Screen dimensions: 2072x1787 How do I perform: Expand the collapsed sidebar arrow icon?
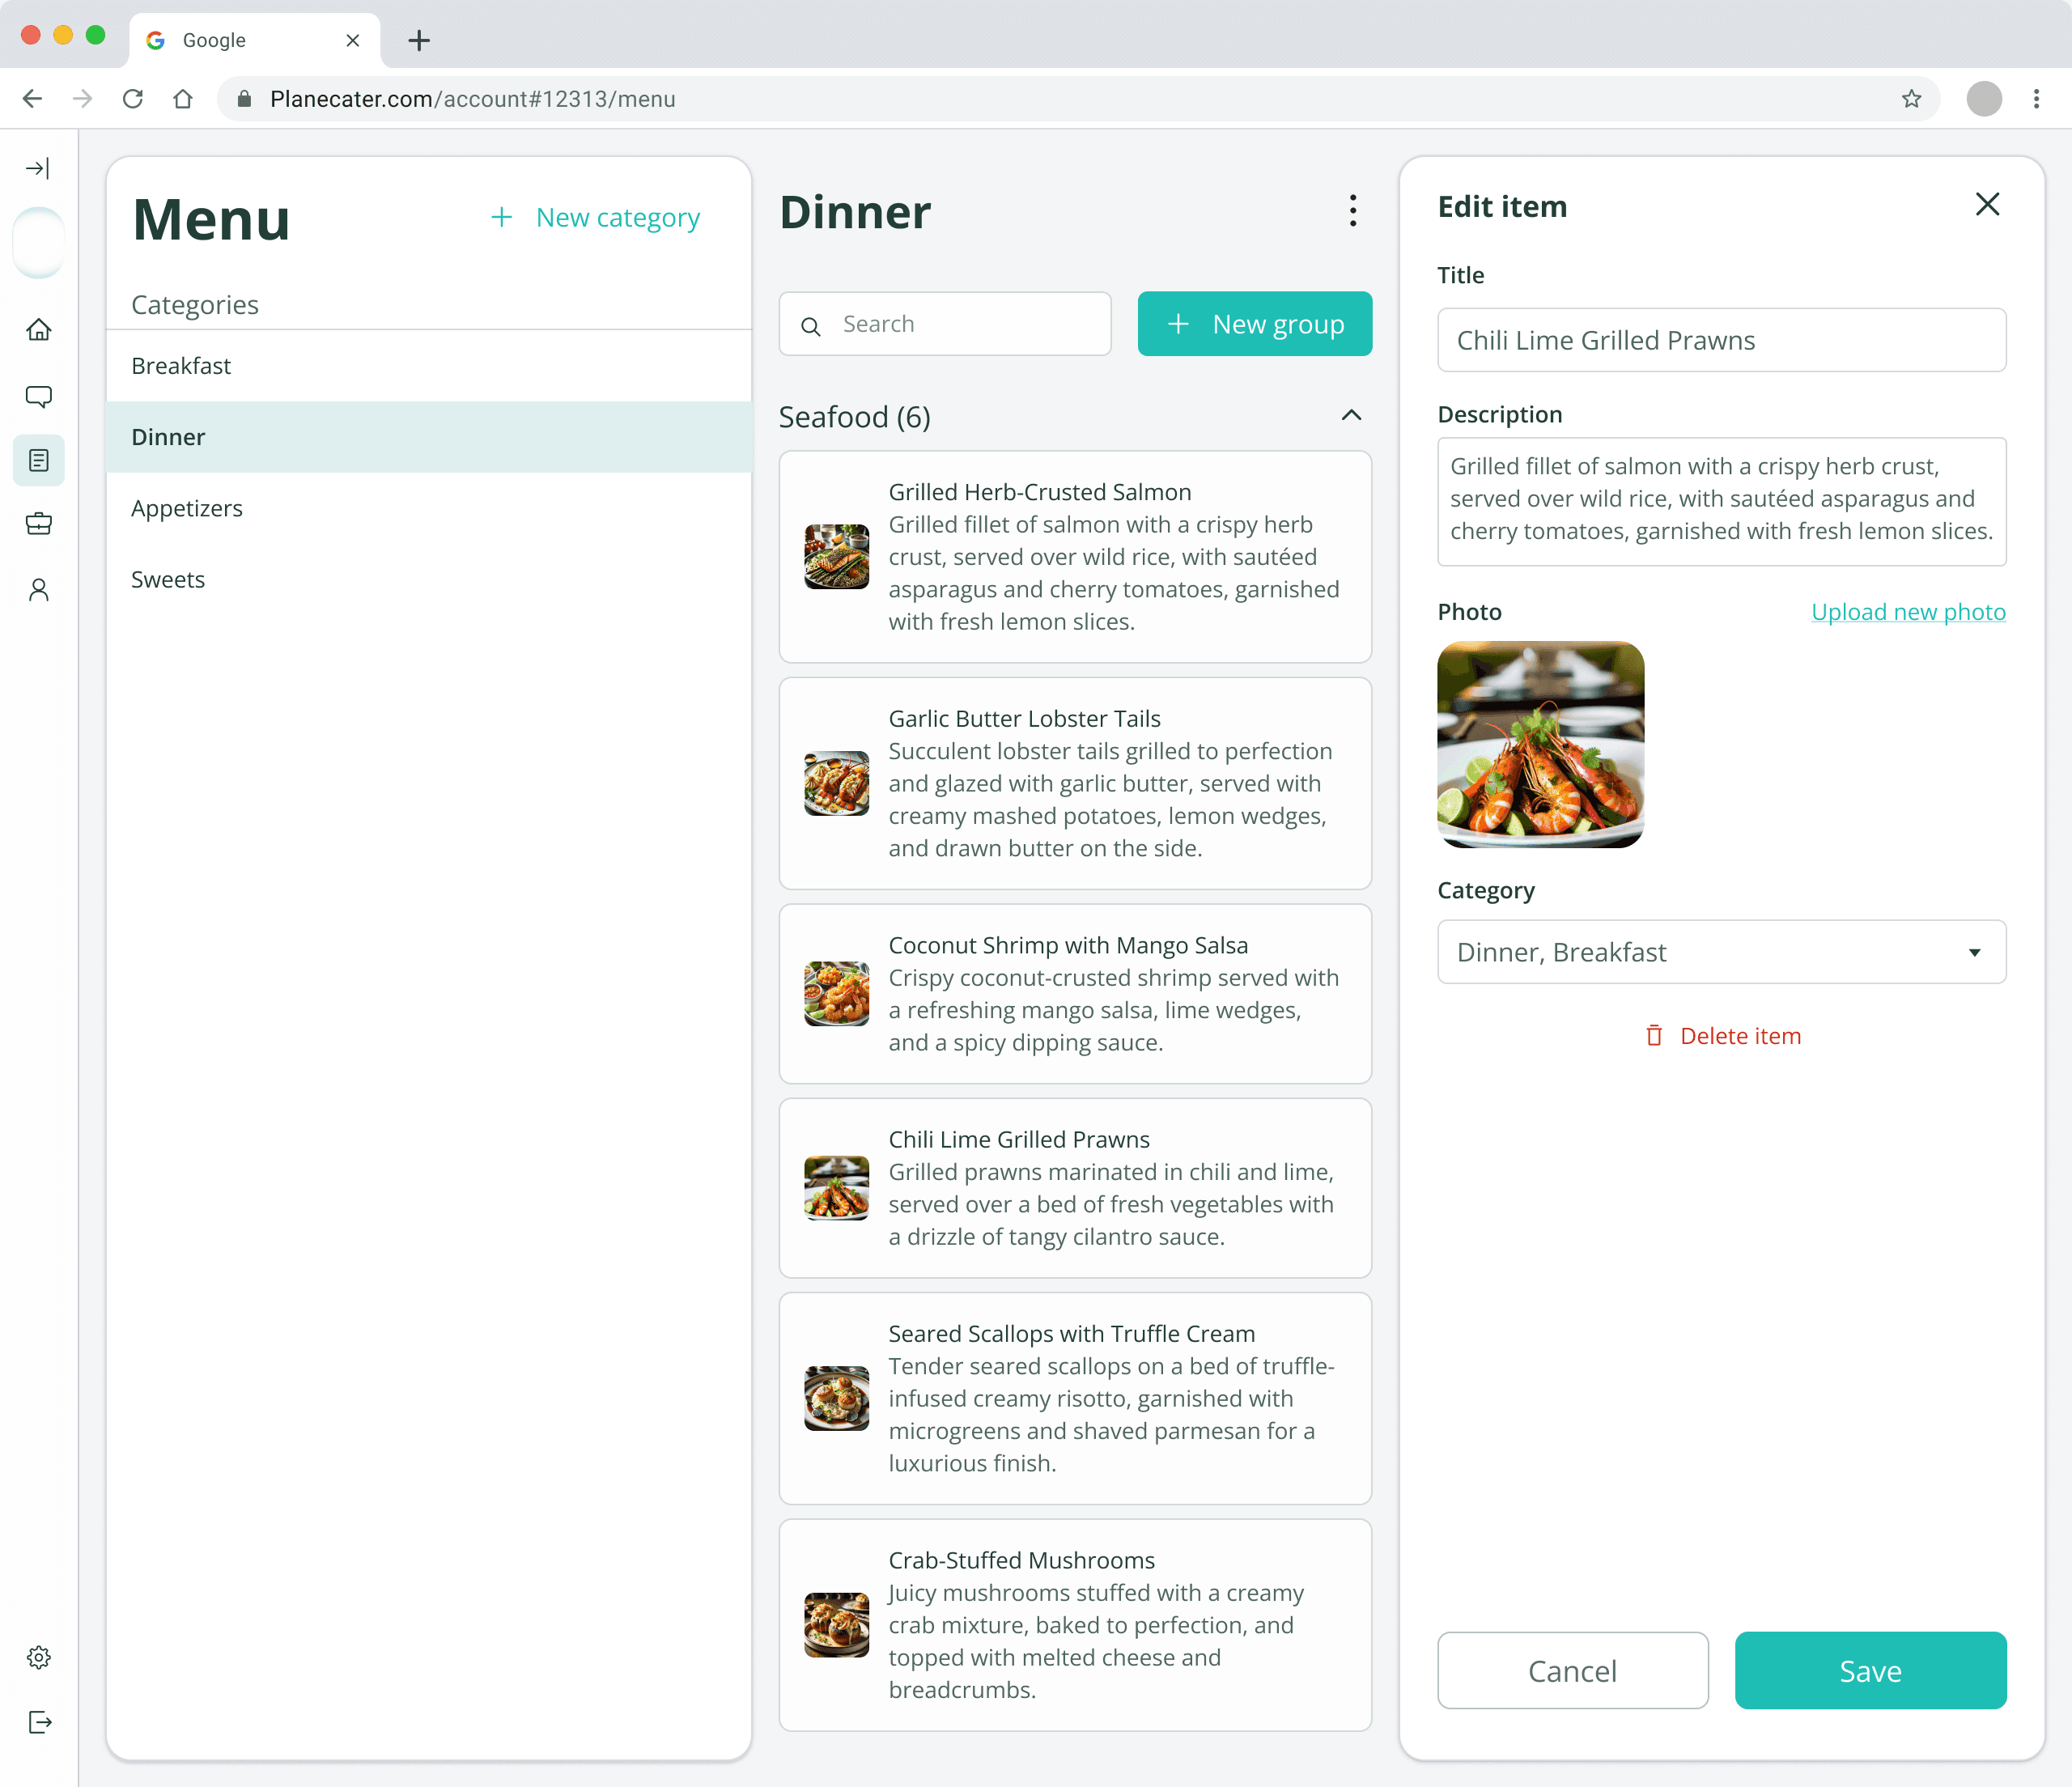(38, 168)
